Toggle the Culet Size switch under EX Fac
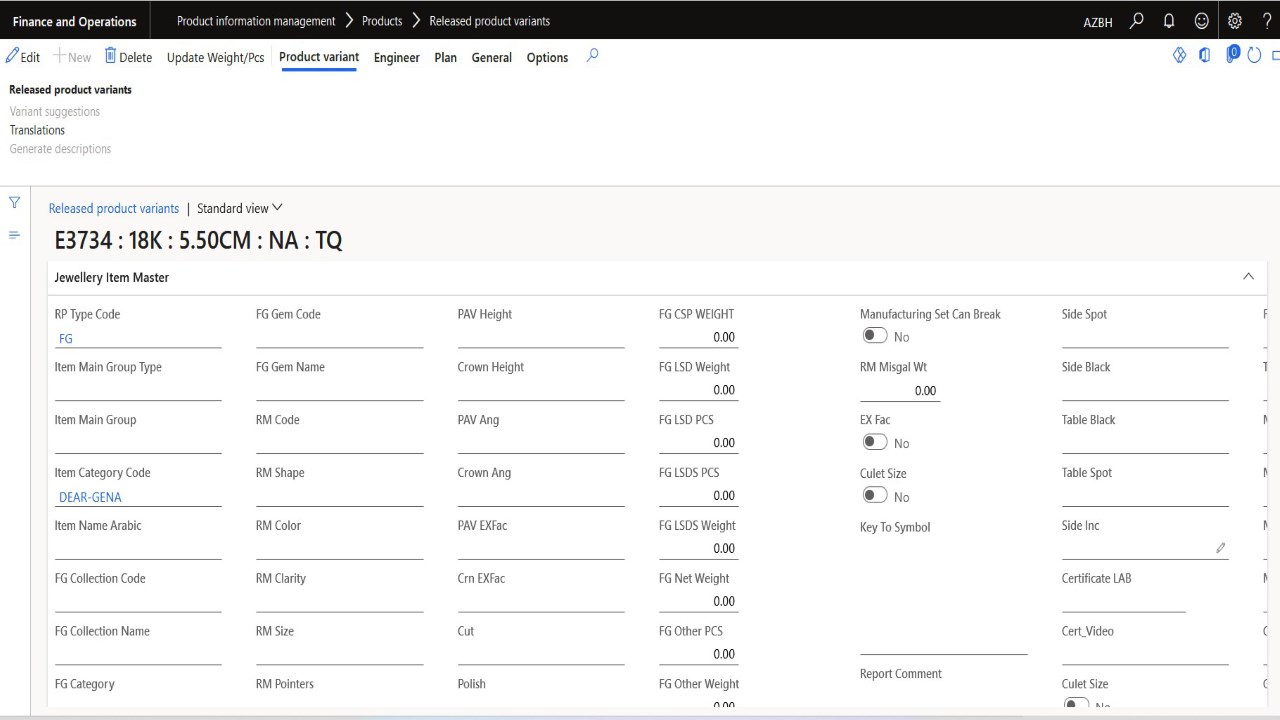This screenshot has width=1280, height=720. [875, 496]
